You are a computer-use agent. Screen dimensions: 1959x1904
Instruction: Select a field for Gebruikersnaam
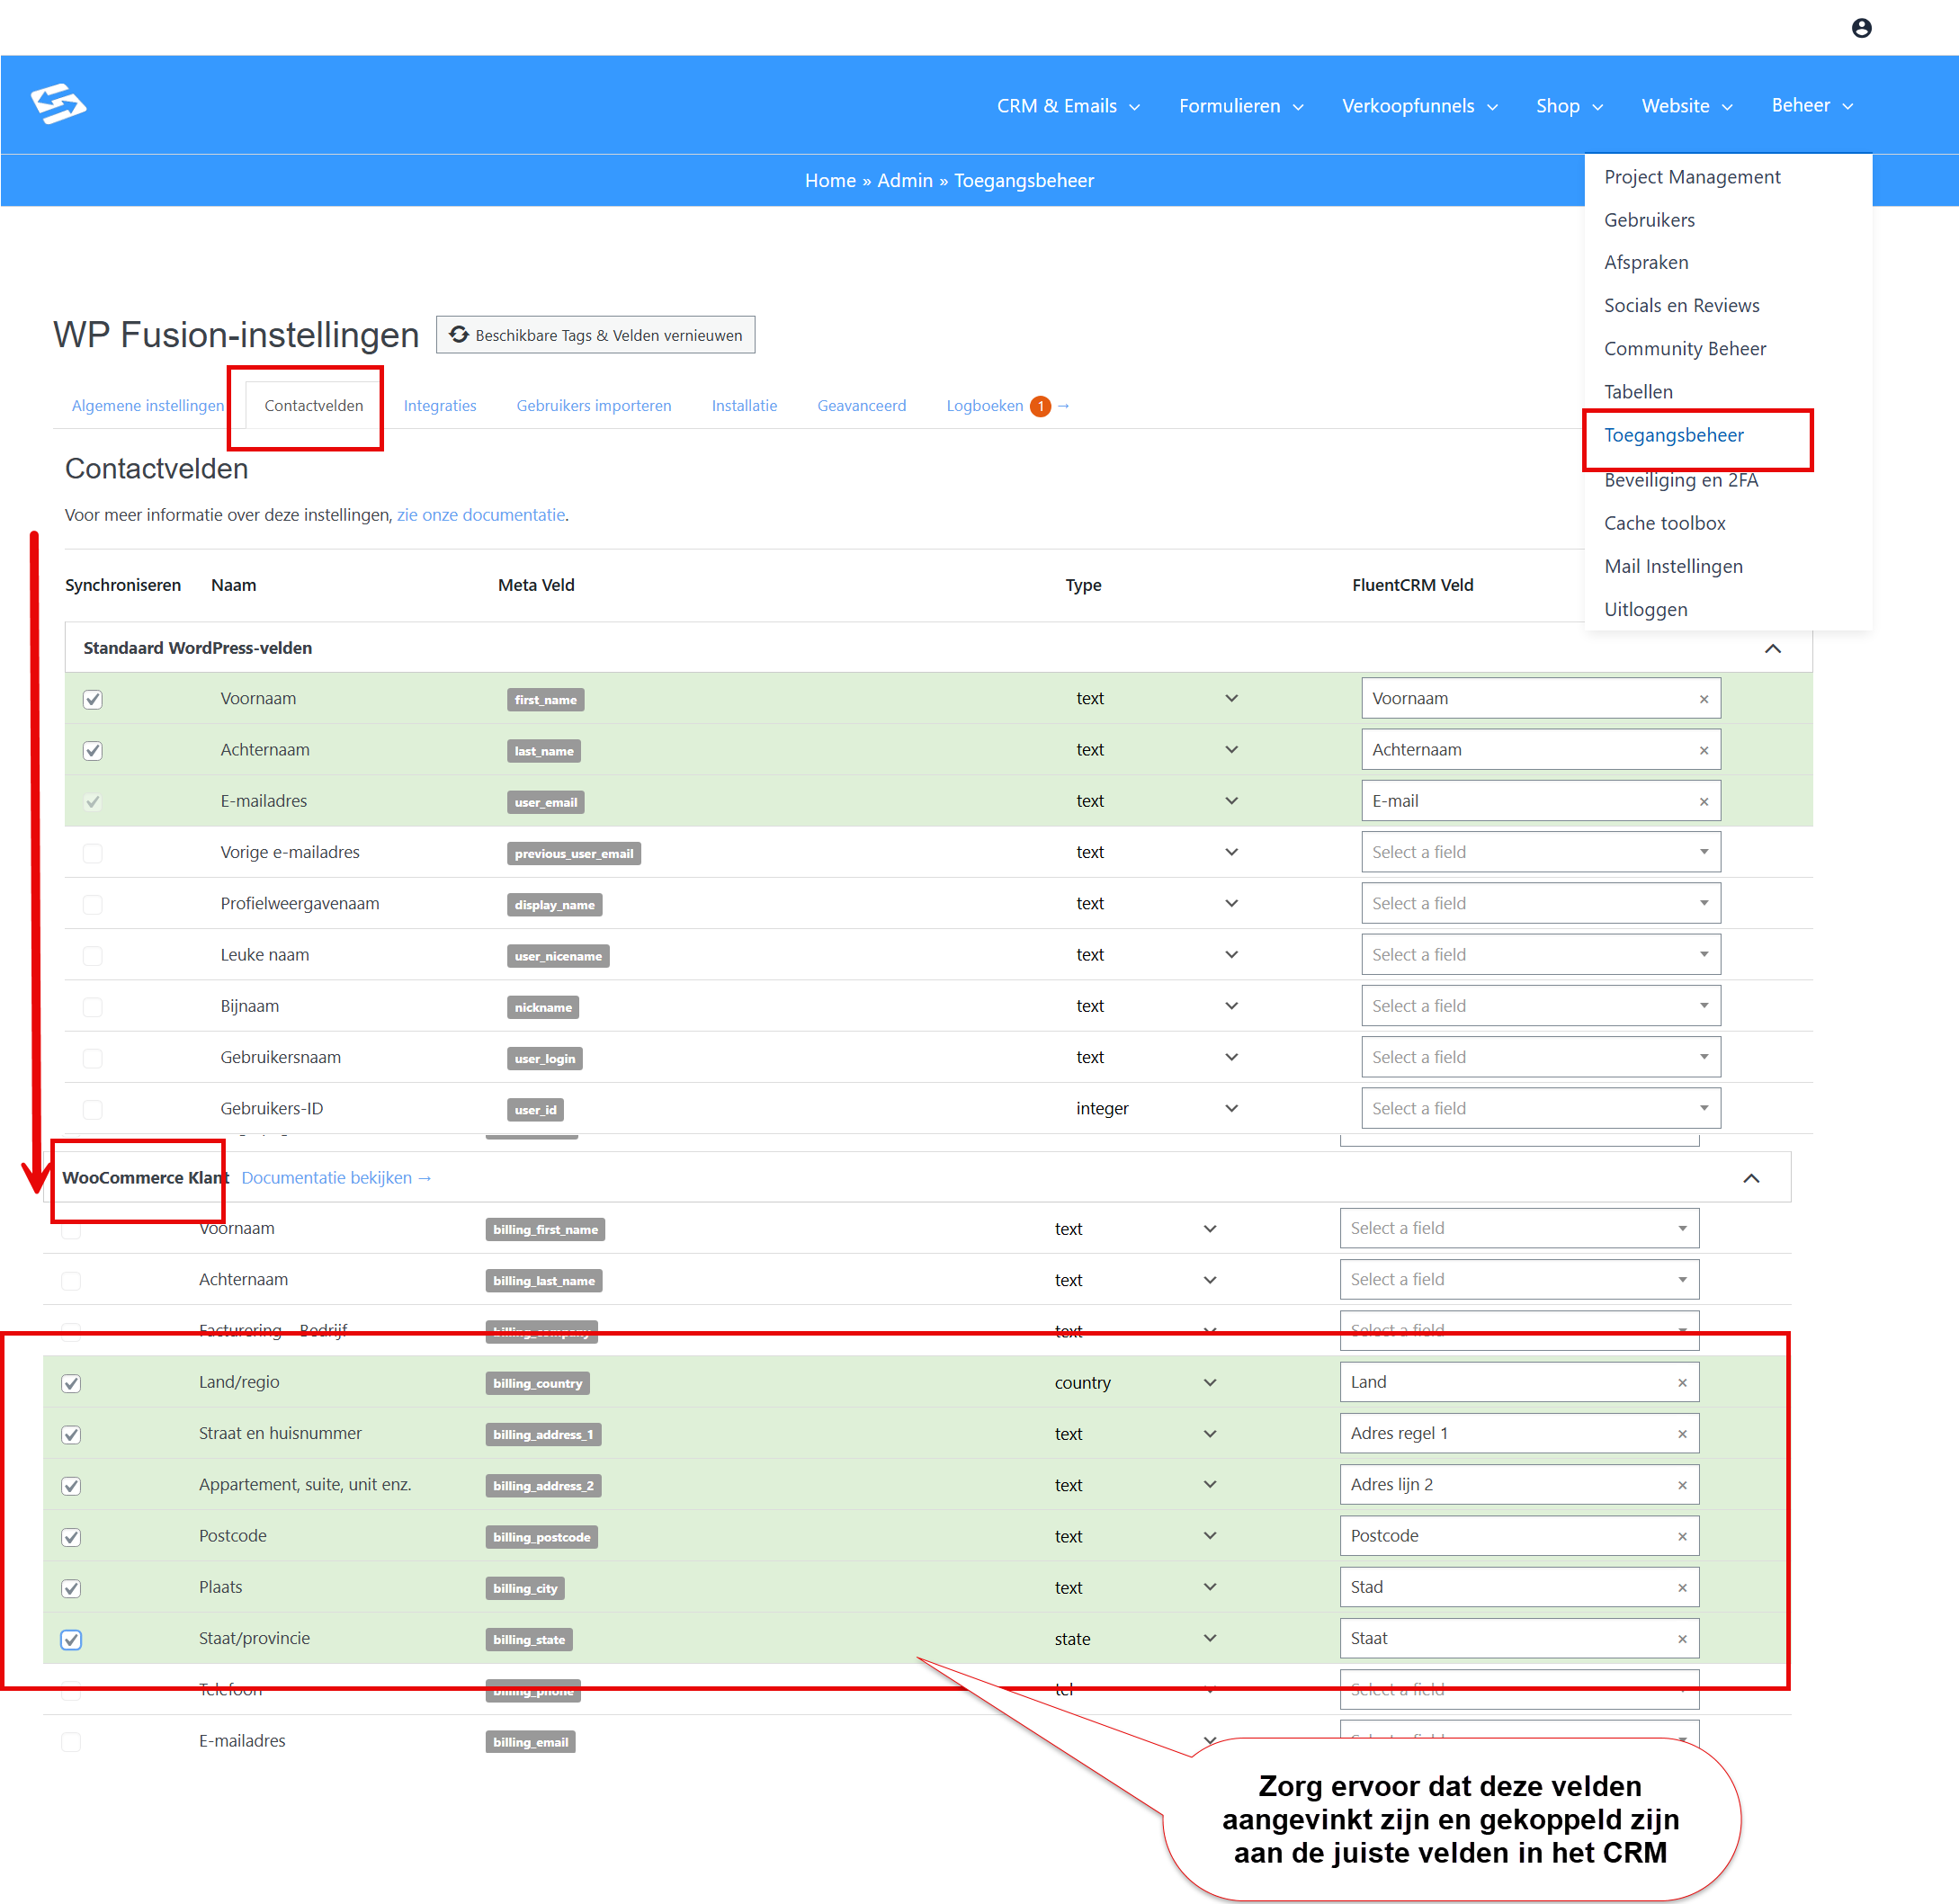pos(1540,1057)
